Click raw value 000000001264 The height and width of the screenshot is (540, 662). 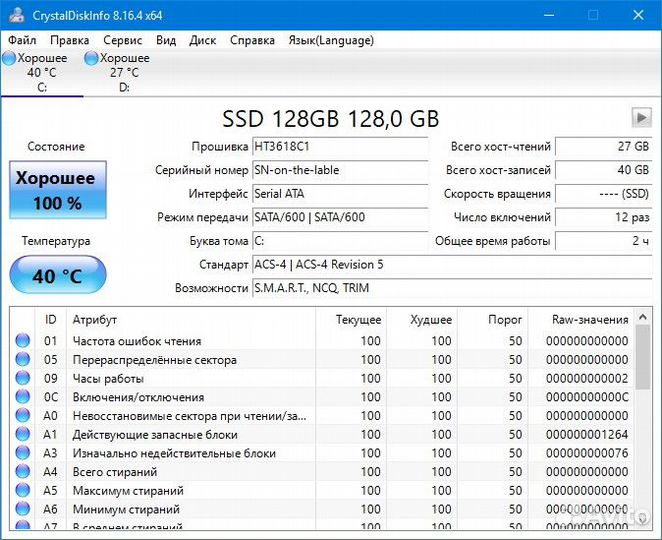586,434
